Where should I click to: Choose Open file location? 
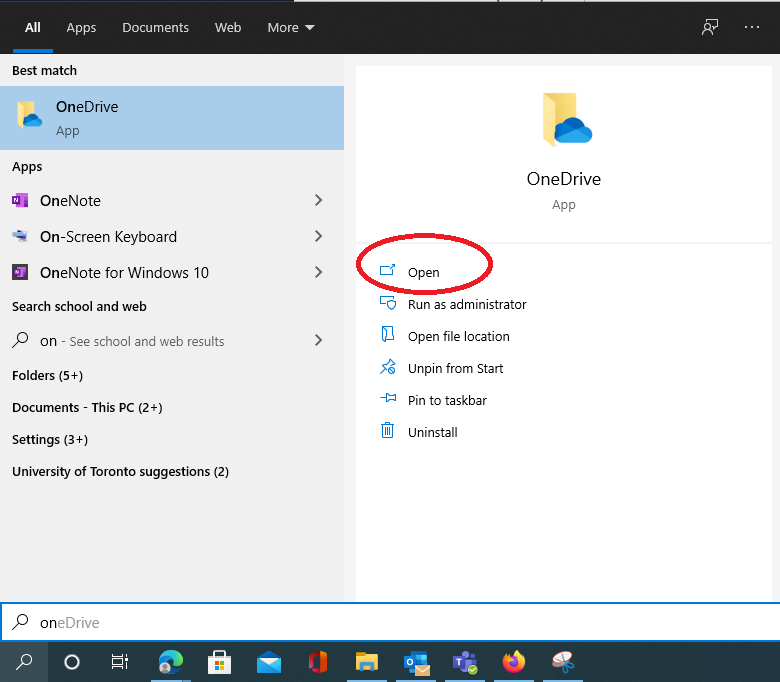[x=458, y=336]
